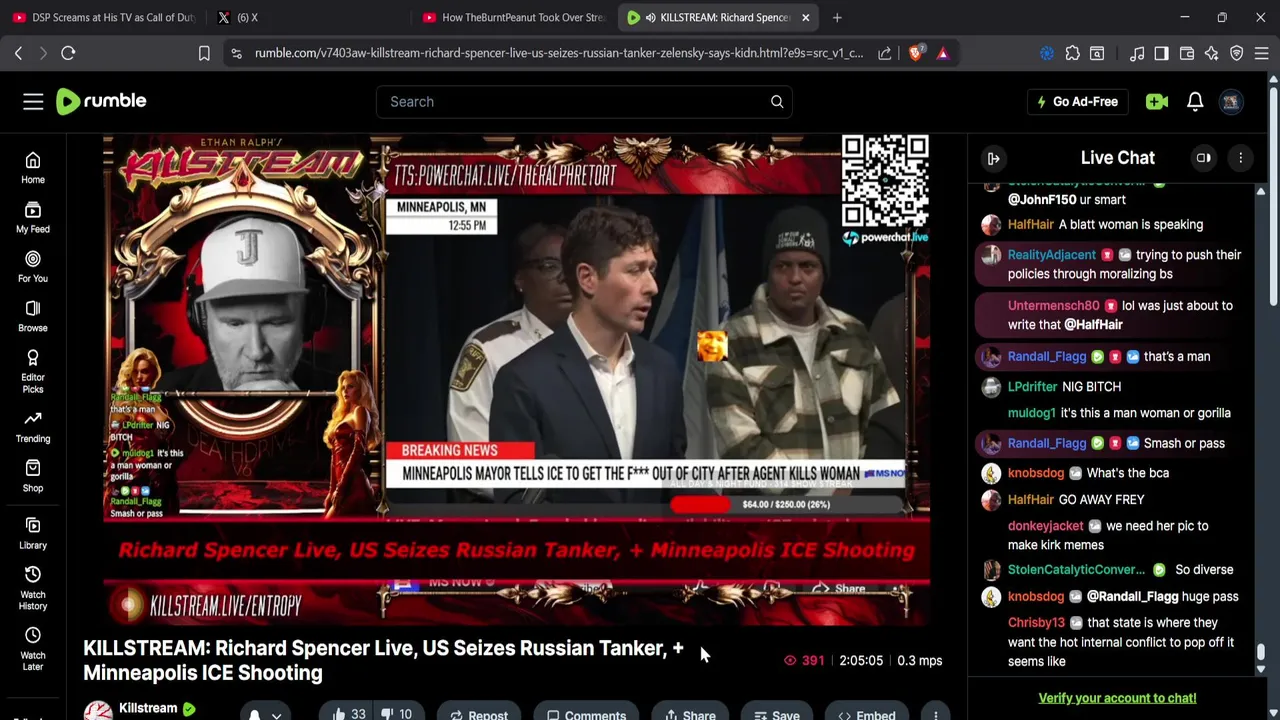Click Verify your account to chat link
Viewport: 1280px width, 720px height.
point(1117,698)
